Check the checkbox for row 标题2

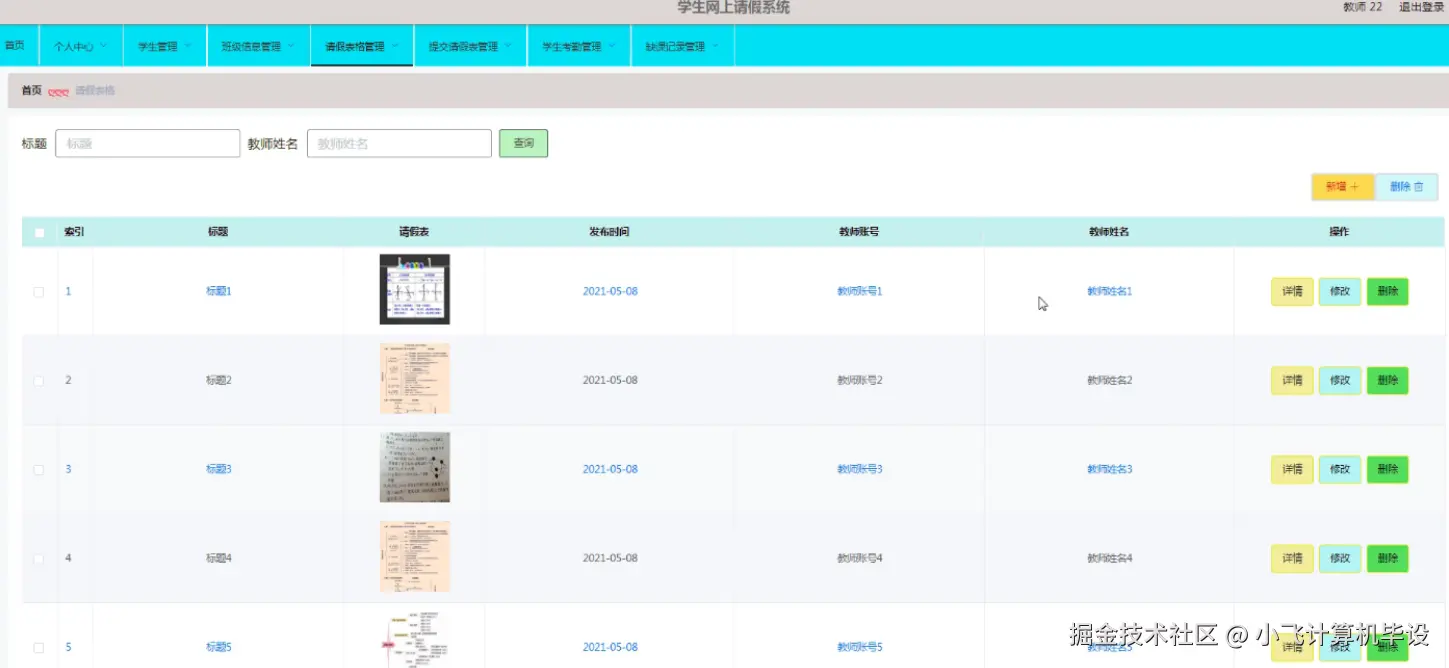(x=39, y=381)
